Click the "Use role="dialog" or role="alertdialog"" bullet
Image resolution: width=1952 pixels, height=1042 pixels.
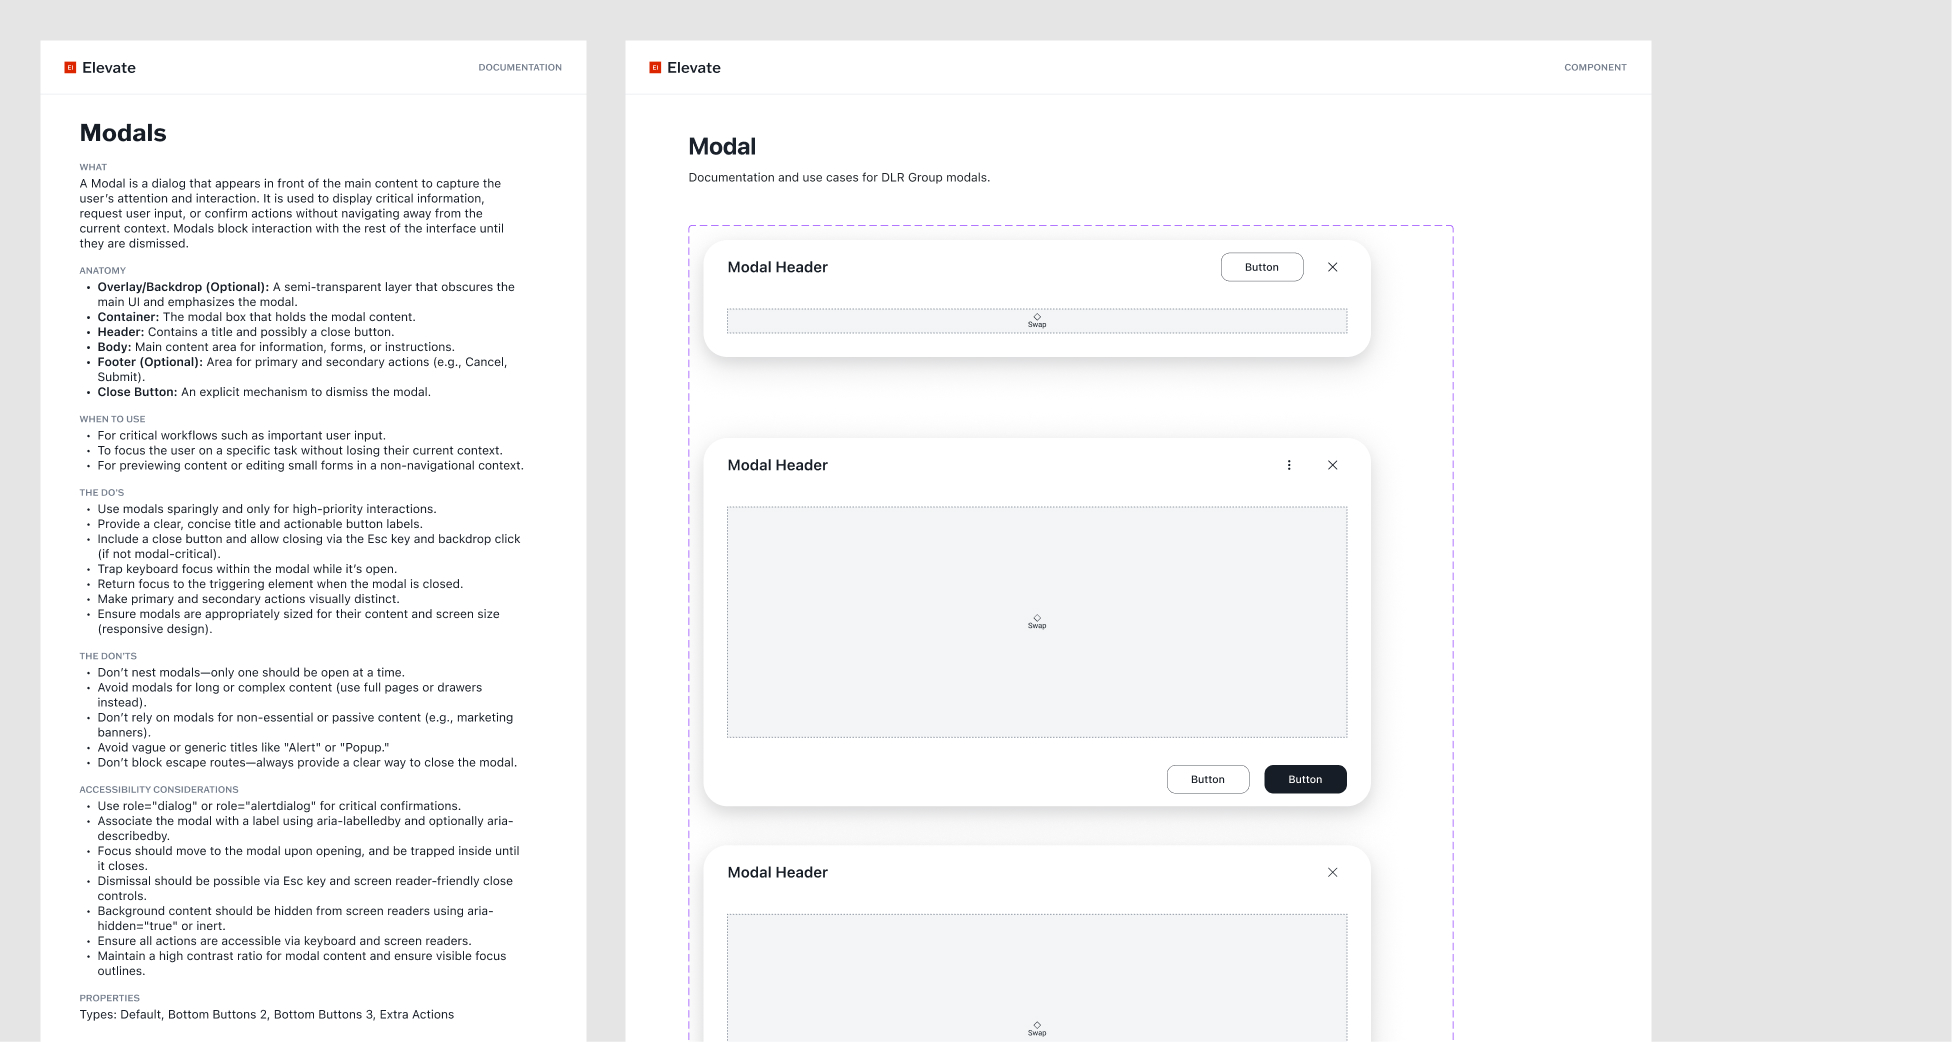pyautogui.click(x=279, y=806)
